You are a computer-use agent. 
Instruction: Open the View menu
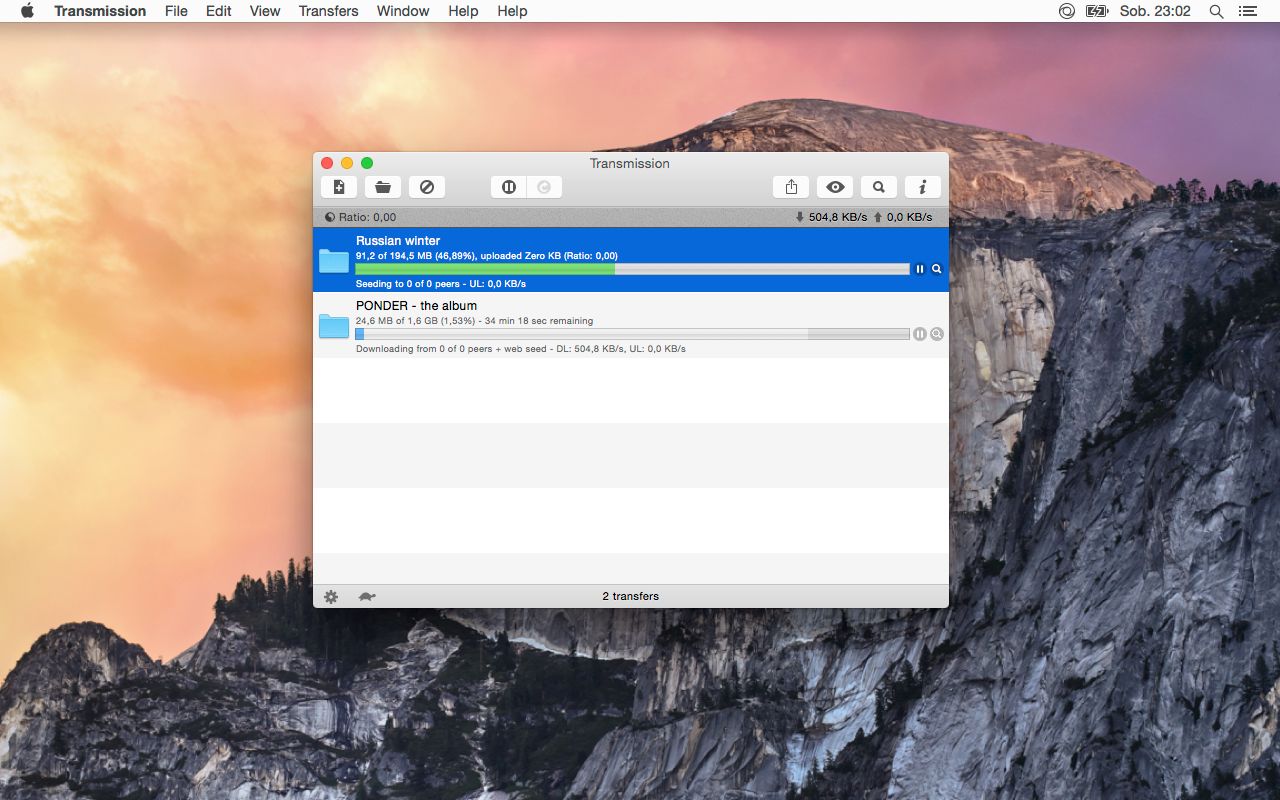(265, 11)
